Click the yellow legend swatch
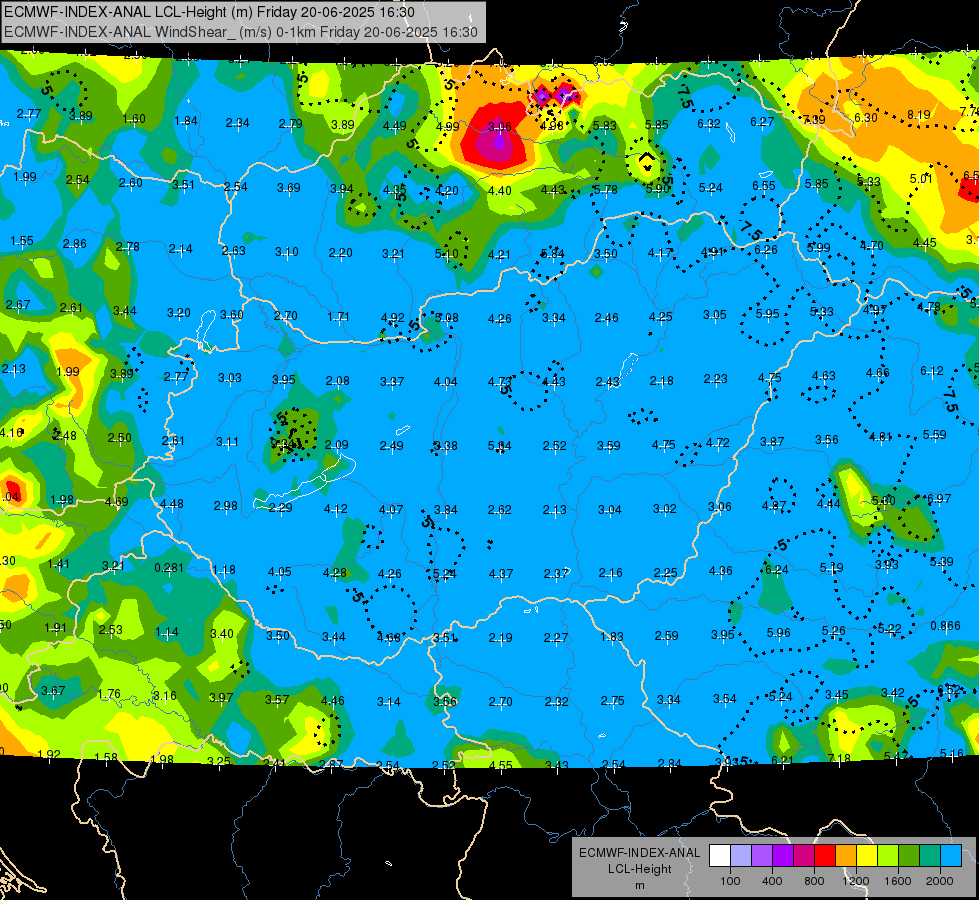Viewport: 979px width, 900px height. (x=867, y=856)
